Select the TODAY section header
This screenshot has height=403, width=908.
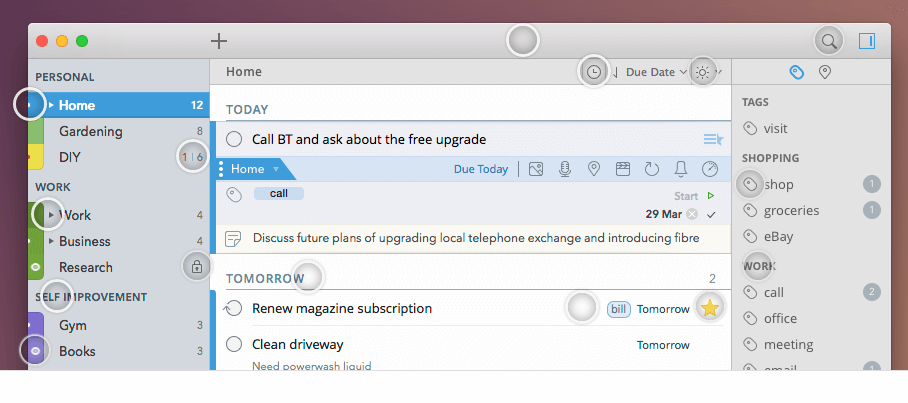(x=247, y=110)
